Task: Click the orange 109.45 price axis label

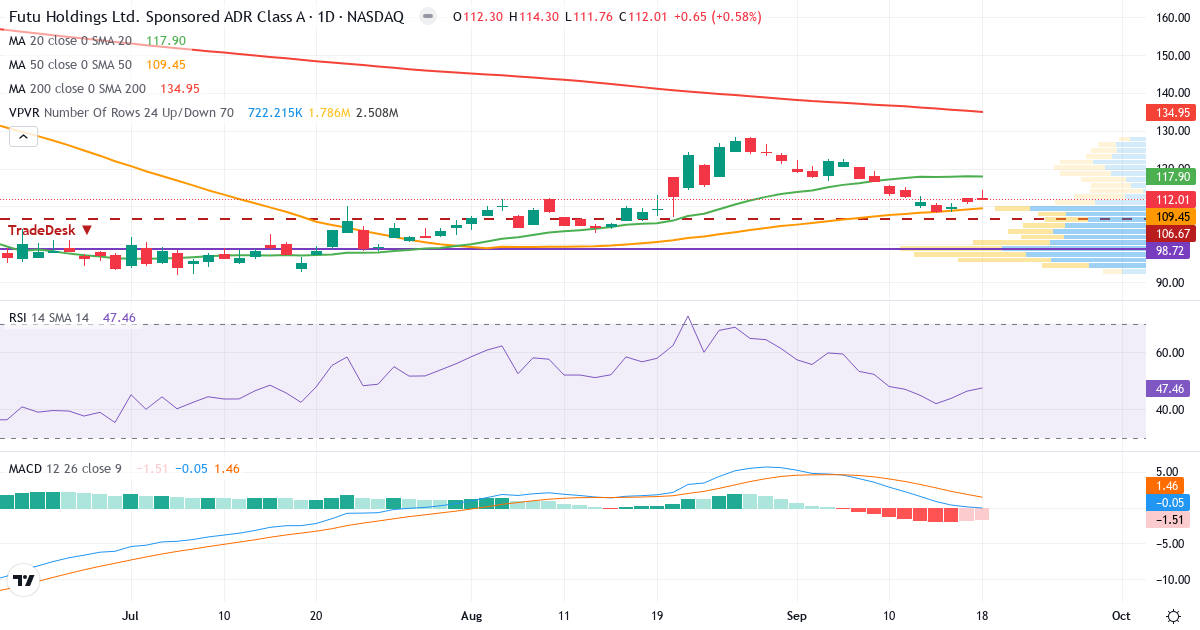Action: [x=1172, y=216]
